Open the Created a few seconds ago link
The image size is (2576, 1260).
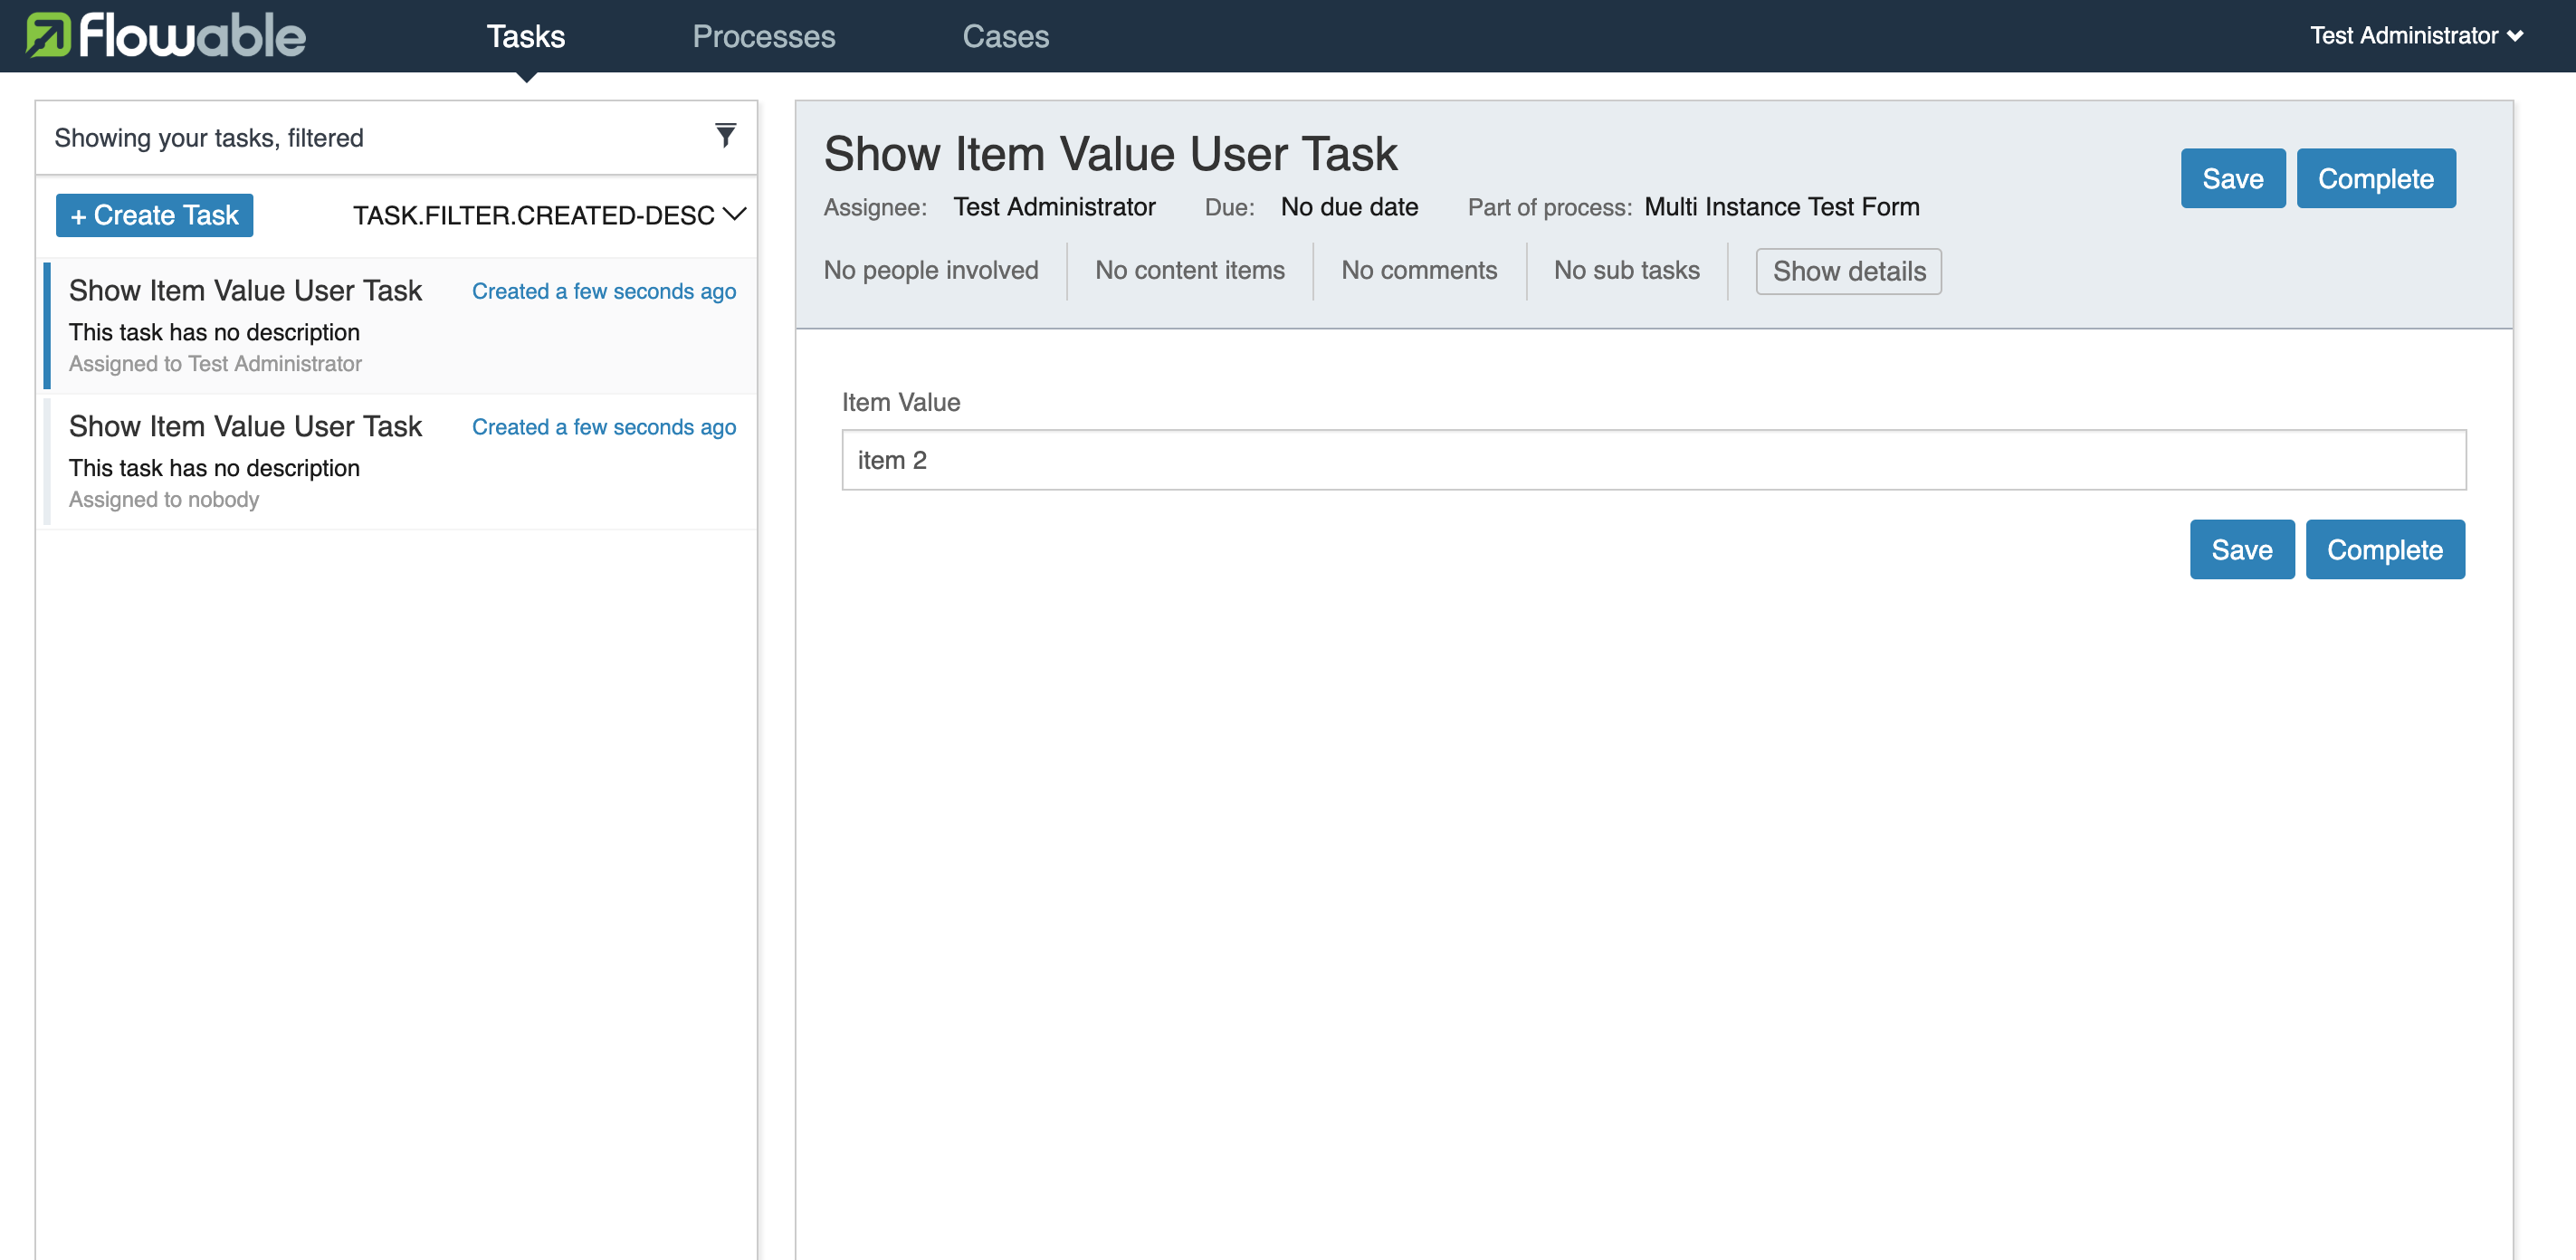point(604,291)
